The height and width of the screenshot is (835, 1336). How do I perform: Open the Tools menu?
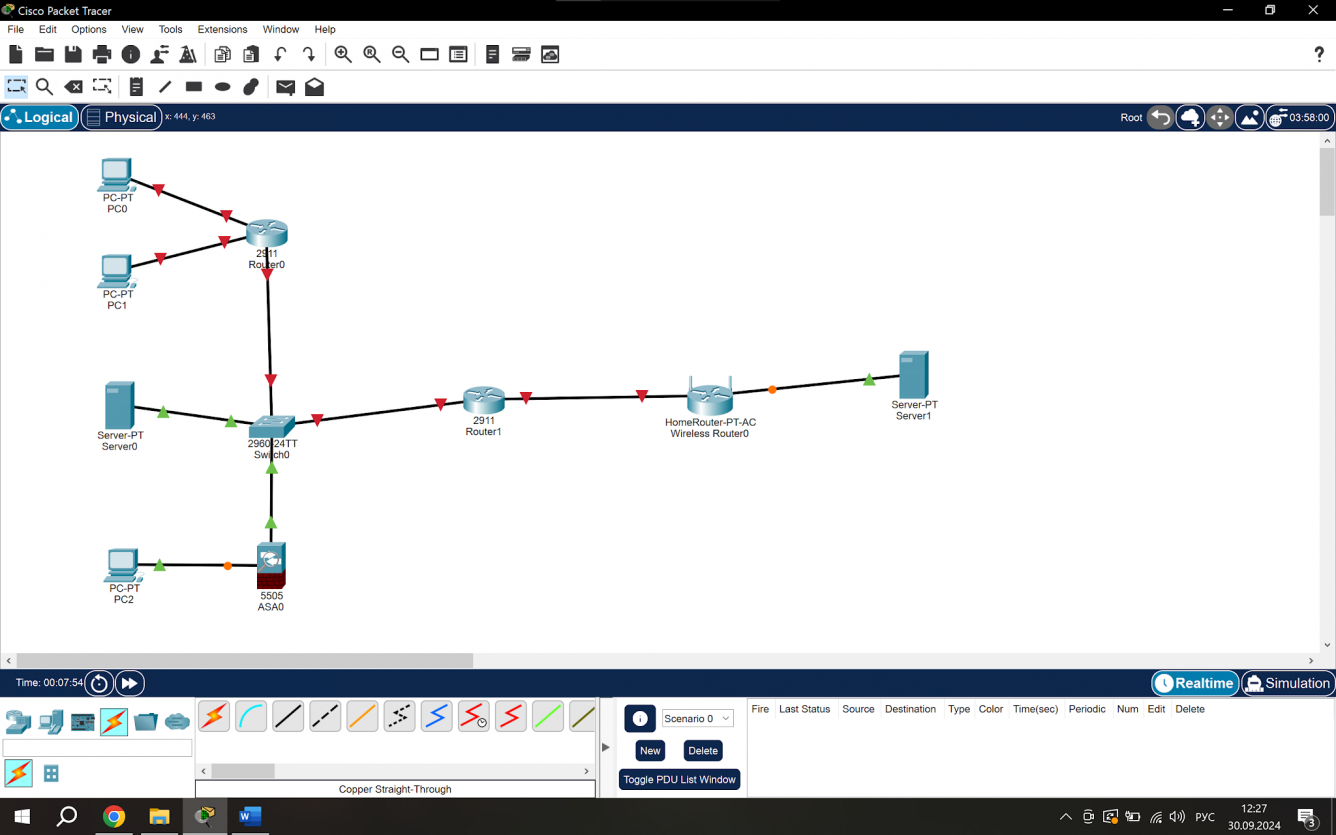pyautogui.click(x=171, y=29)
